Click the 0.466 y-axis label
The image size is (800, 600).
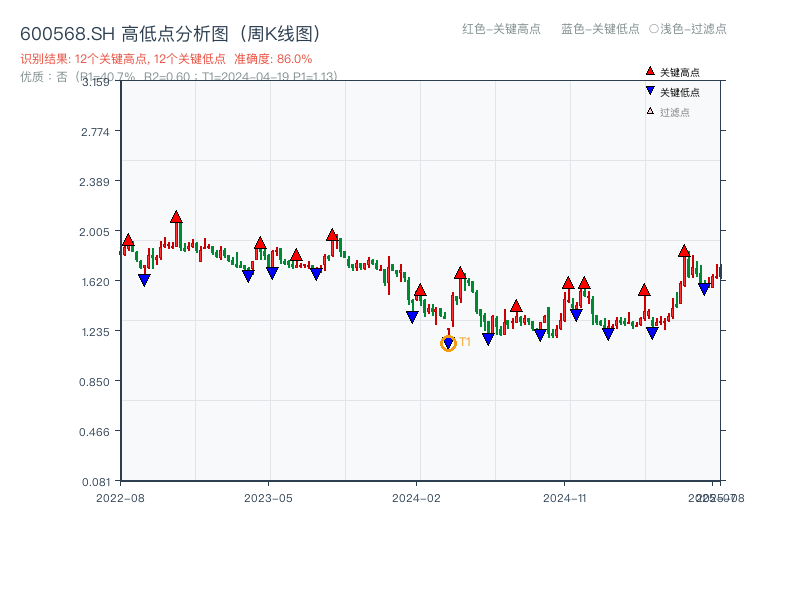(x=94, y=432)
